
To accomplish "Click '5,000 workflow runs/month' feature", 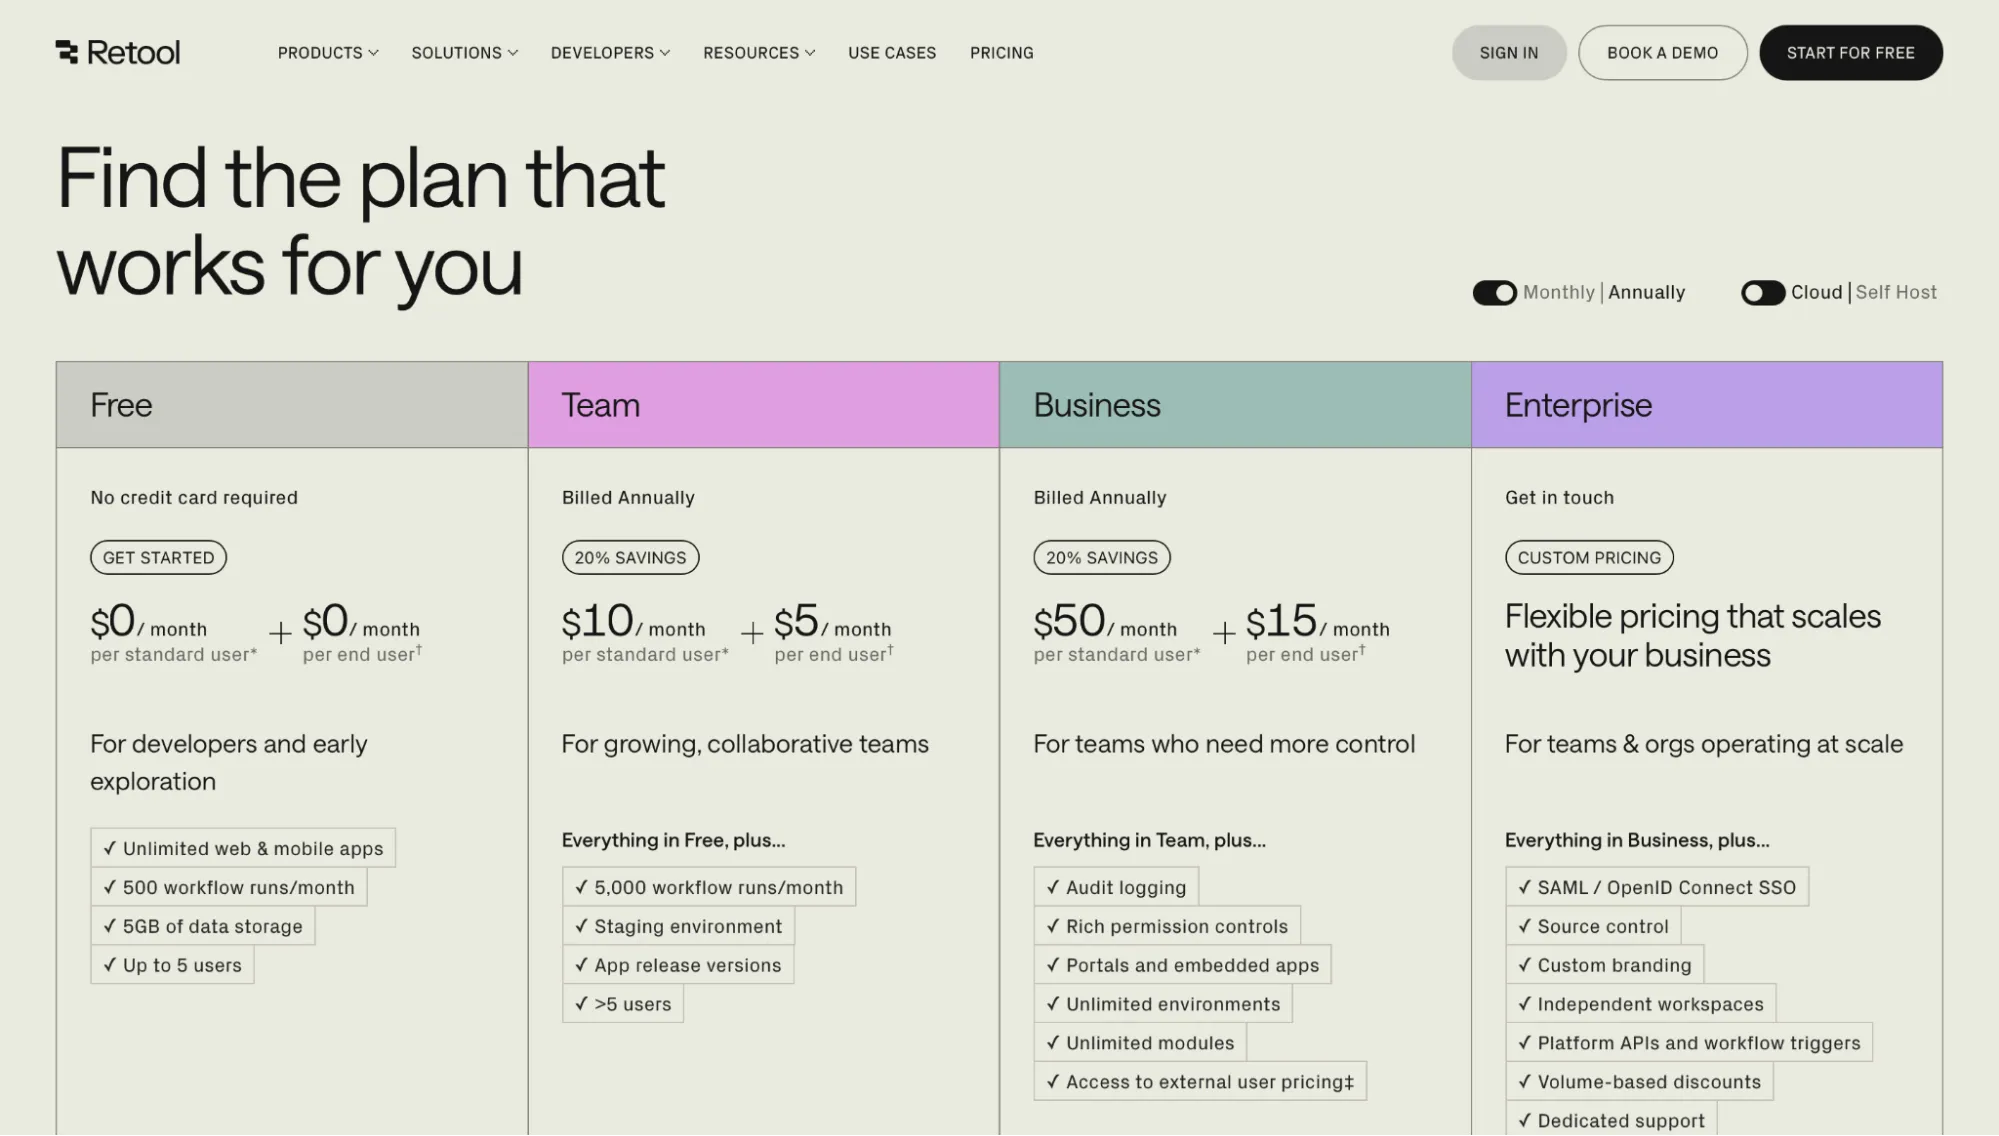I will point(709,887).
